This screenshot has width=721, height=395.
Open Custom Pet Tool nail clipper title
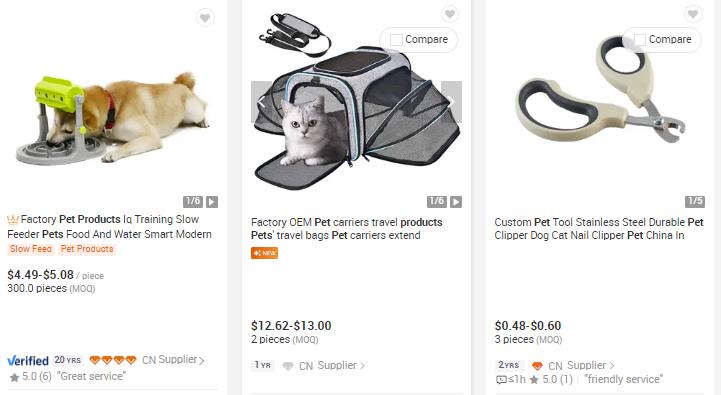point(599,229)
